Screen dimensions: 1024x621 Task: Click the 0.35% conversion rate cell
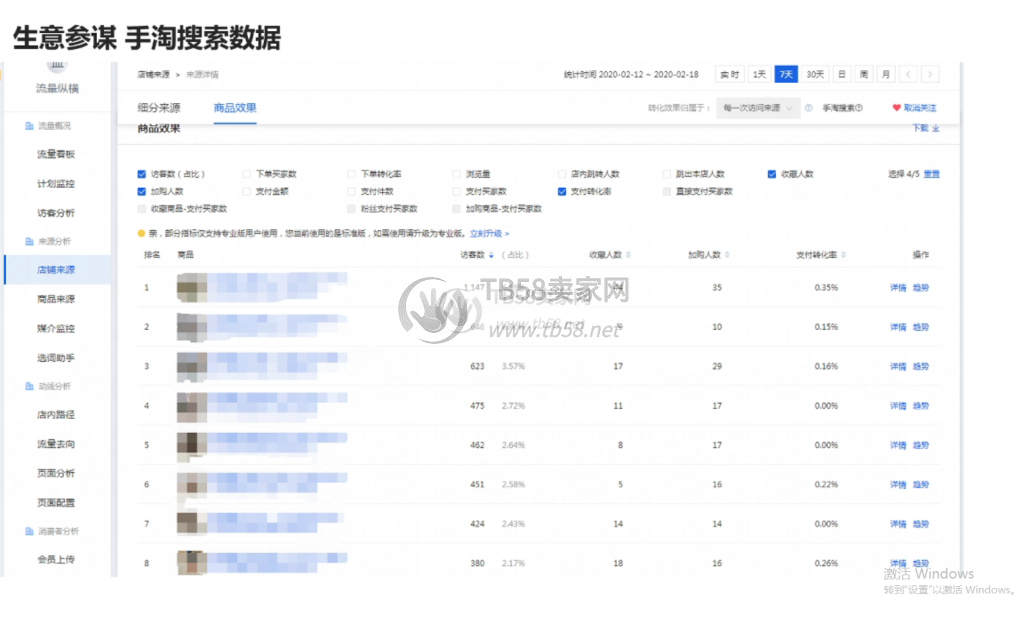click(x=826, y=288)
